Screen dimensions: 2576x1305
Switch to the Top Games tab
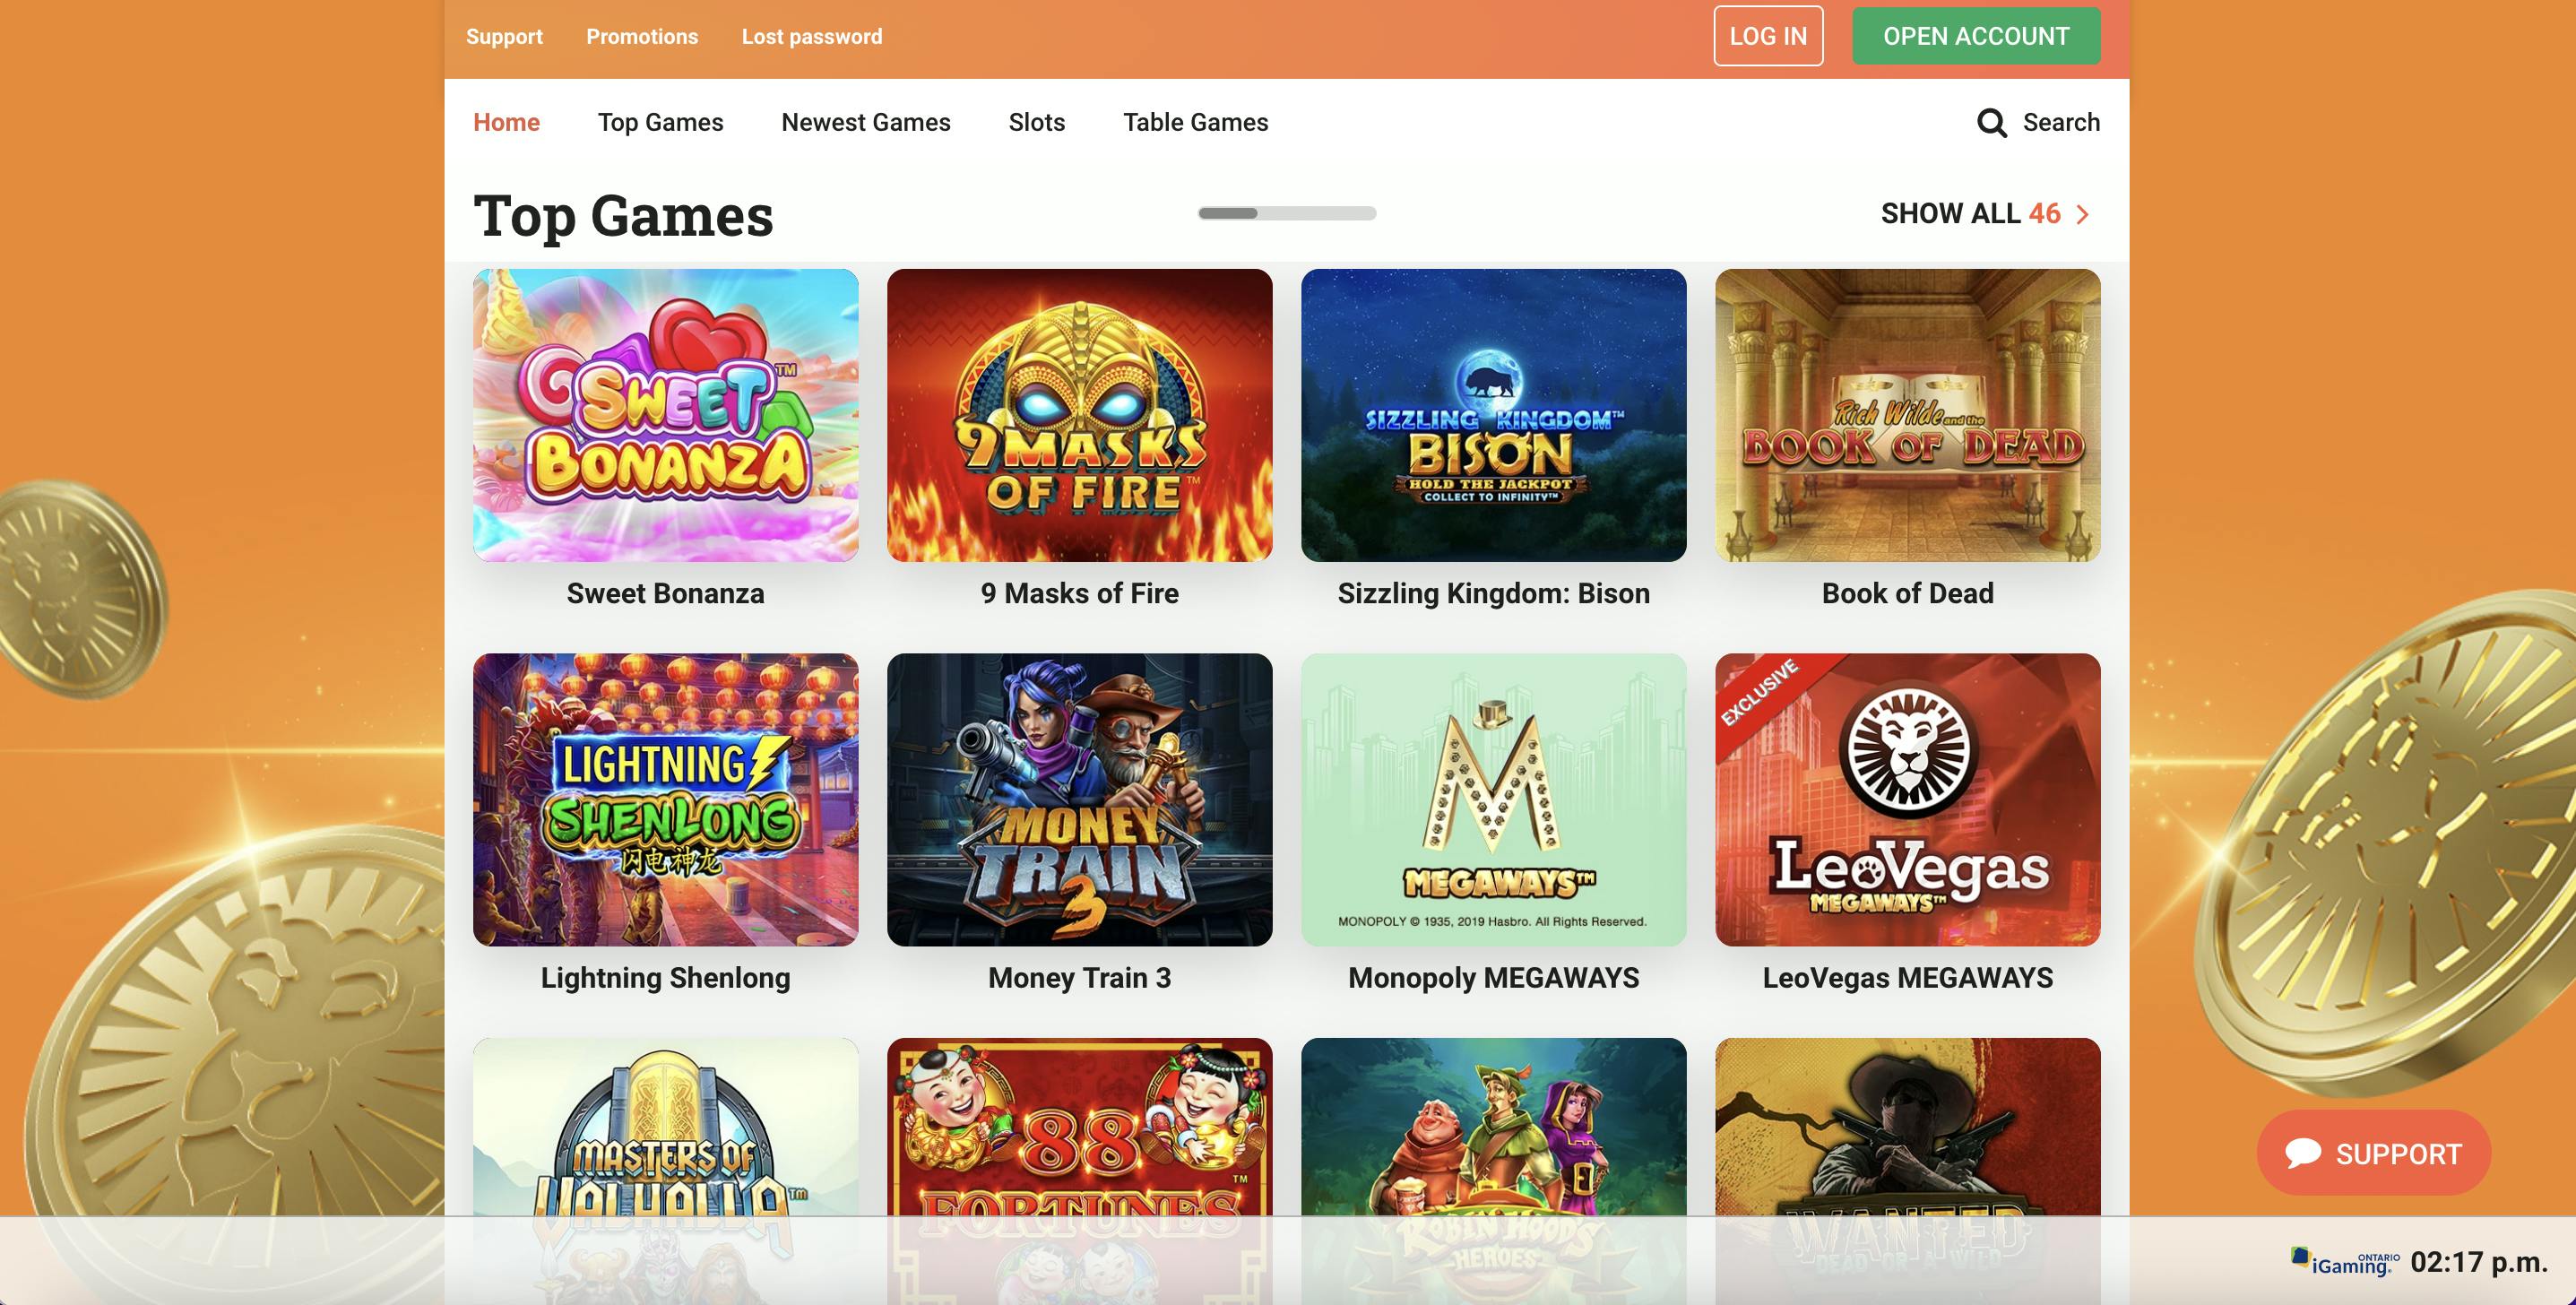(x=660, y=122)
